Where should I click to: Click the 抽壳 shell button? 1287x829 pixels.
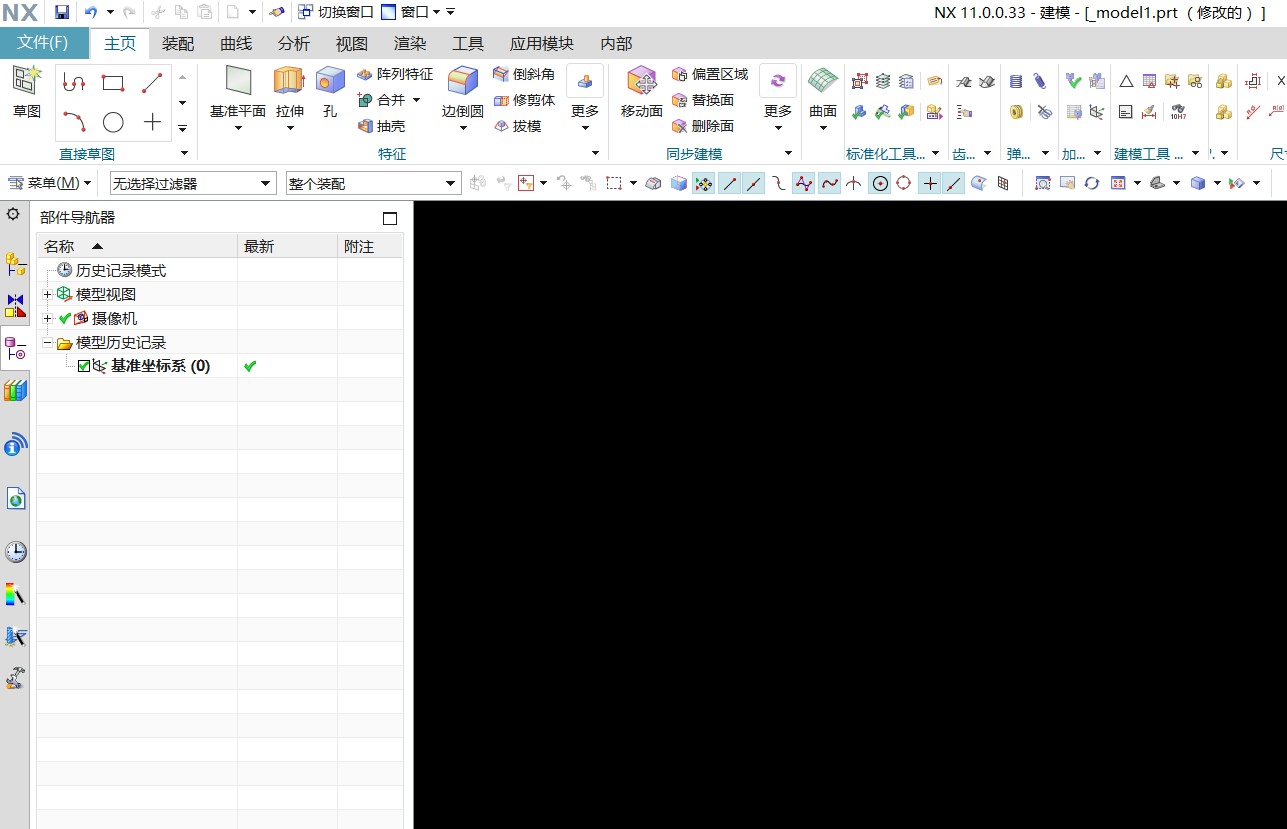pos(381,126)
